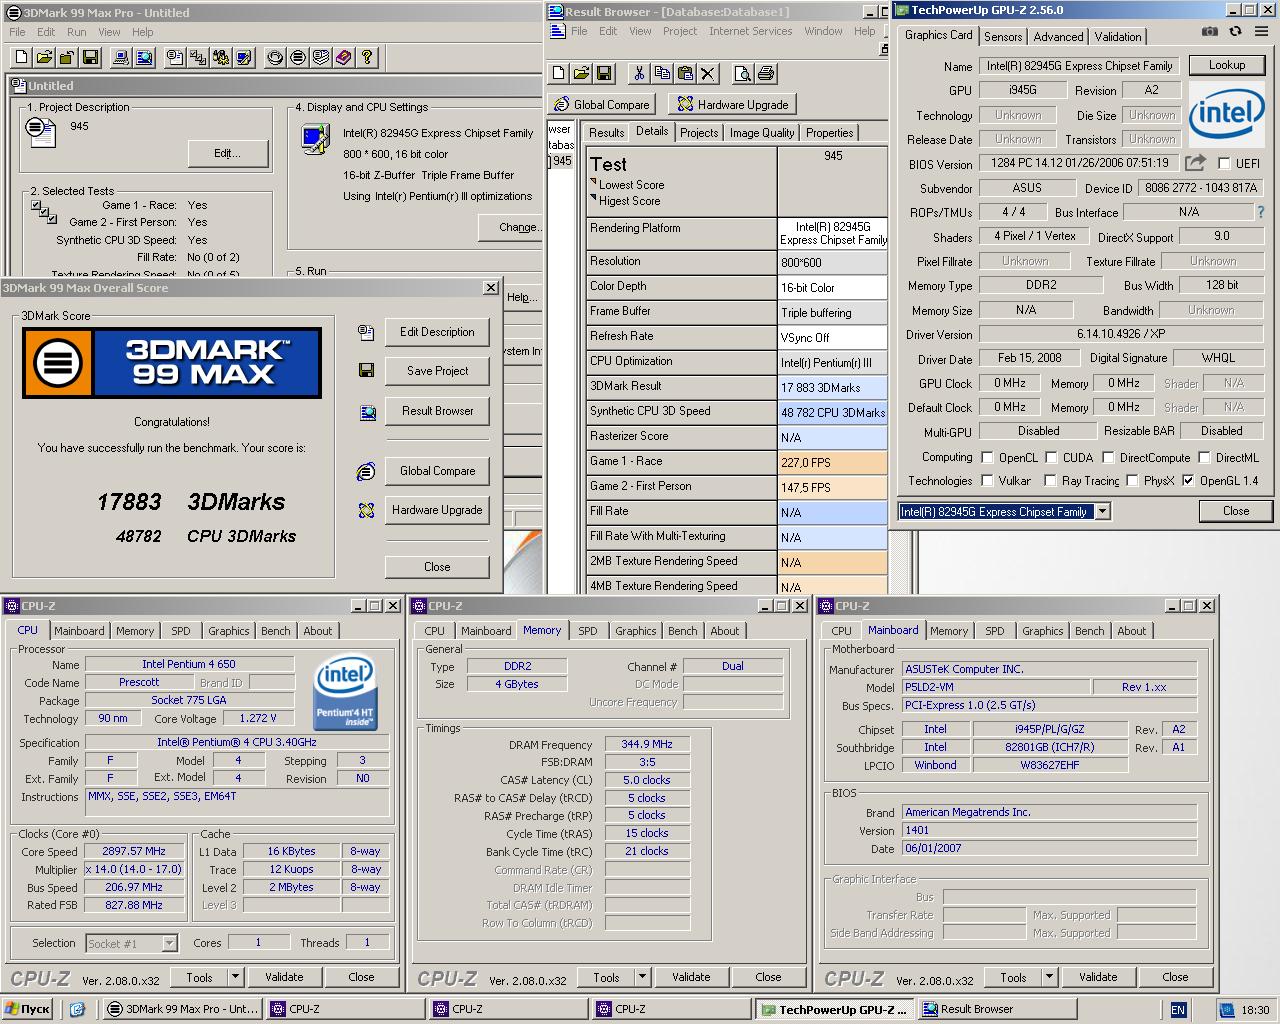Toggle the UEFI checkbox in GPU-Z

[x=1224, y=163]
